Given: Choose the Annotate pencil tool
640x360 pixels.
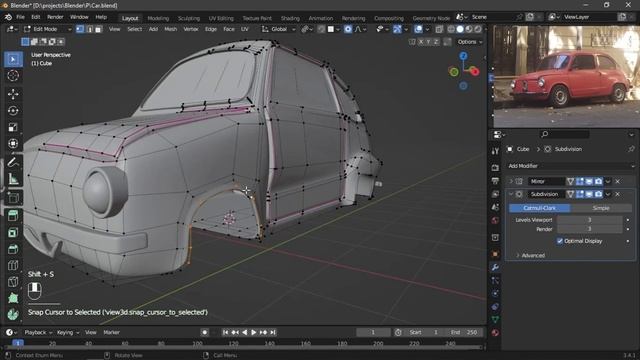Looking at the screenshot, I should (x=13, y=162).
